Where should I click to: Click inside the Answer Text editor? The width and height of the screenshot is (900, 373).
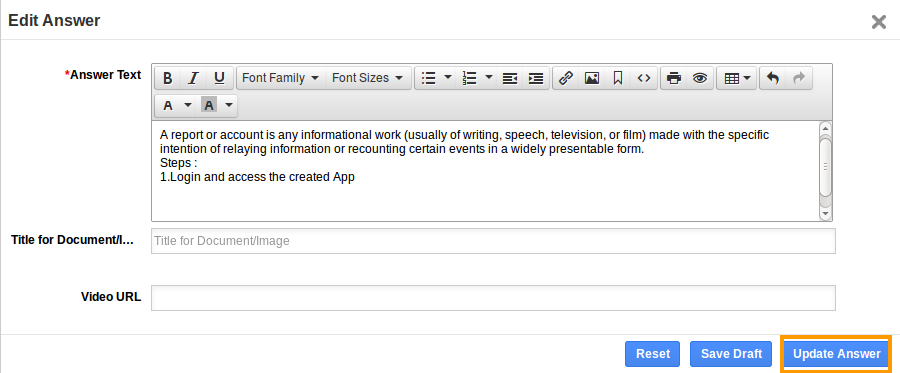click(485, 170)
